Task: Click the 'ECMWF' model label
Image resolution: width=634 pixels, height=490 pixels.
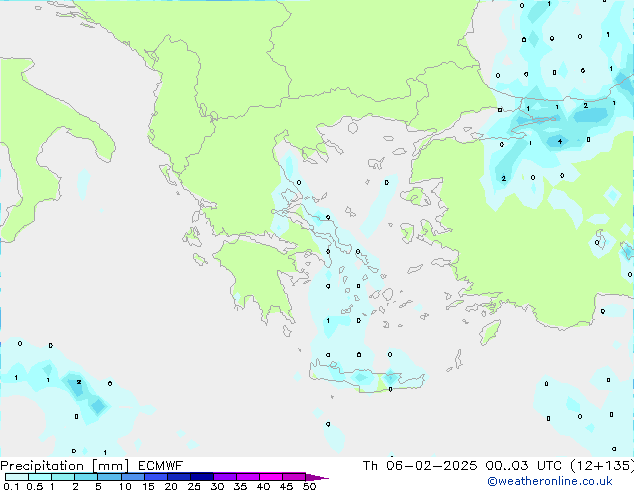Action: click(x=161, y=466)
